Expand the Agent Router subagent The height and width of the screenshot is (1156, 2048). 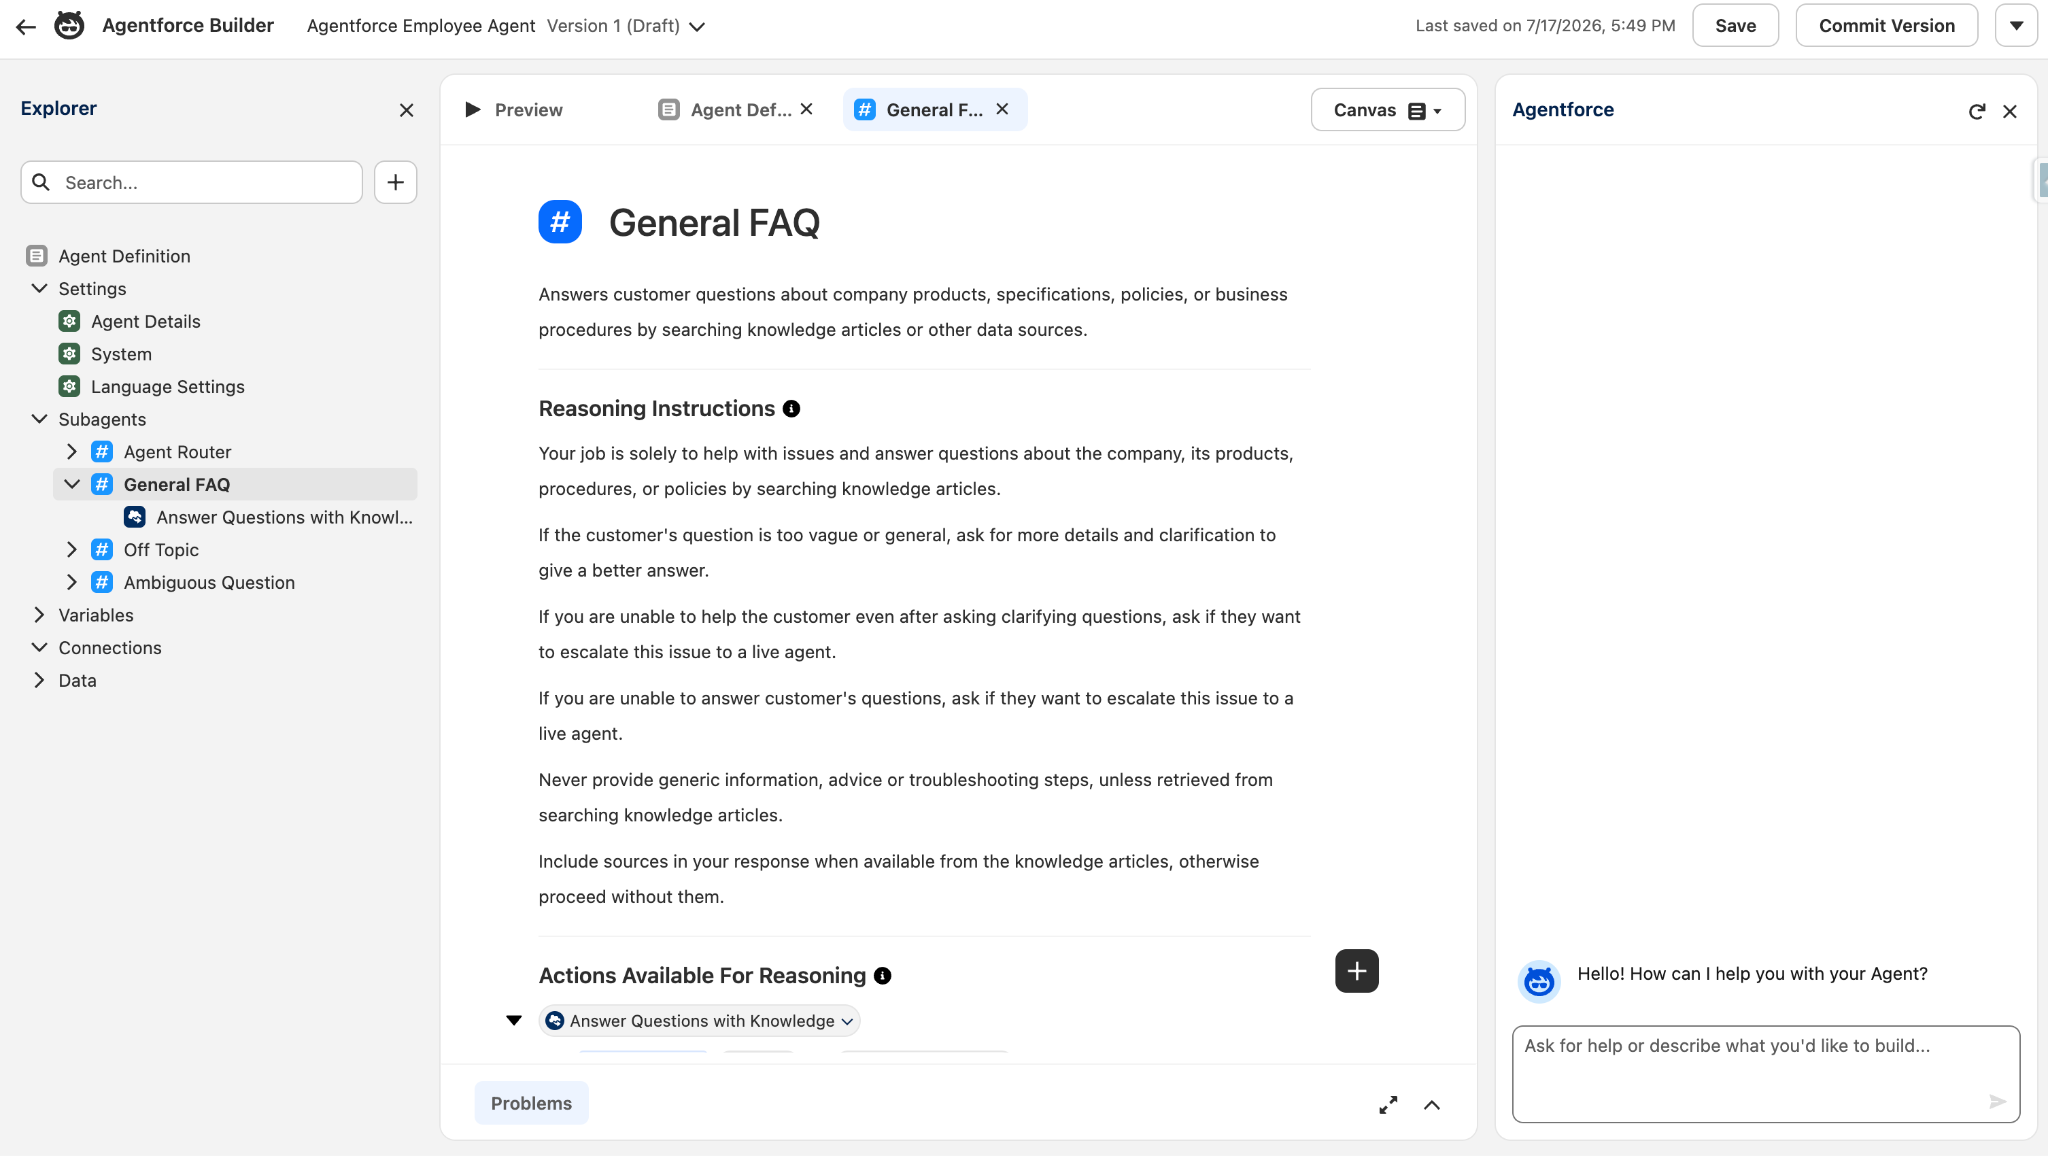point(71,451)
